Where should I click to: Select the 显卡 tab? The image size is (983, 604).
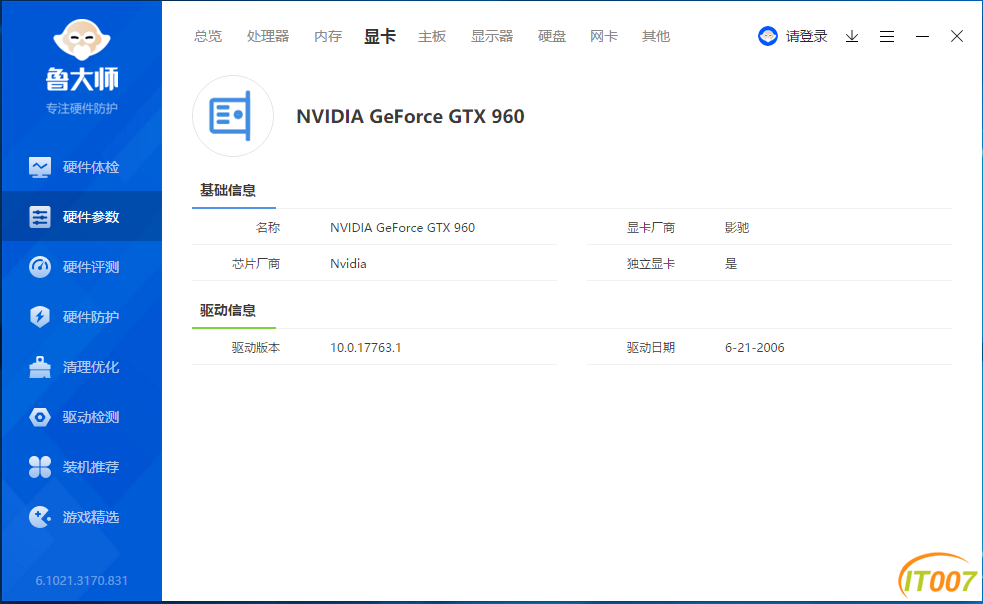click(380, 36)
